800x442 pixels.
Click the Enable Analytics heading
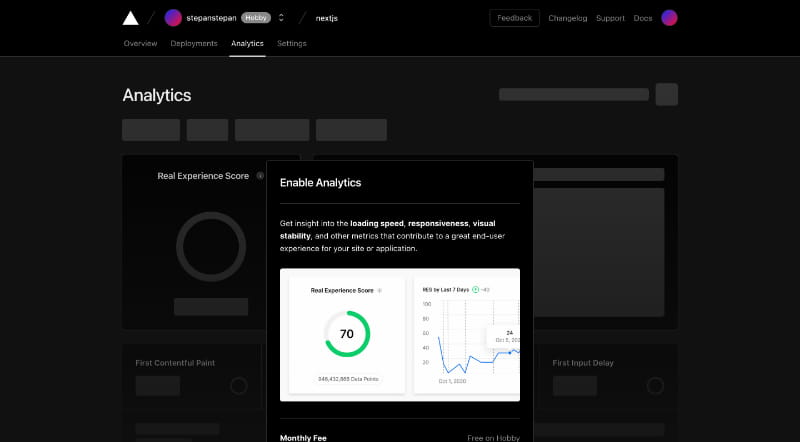click(320, 183)
